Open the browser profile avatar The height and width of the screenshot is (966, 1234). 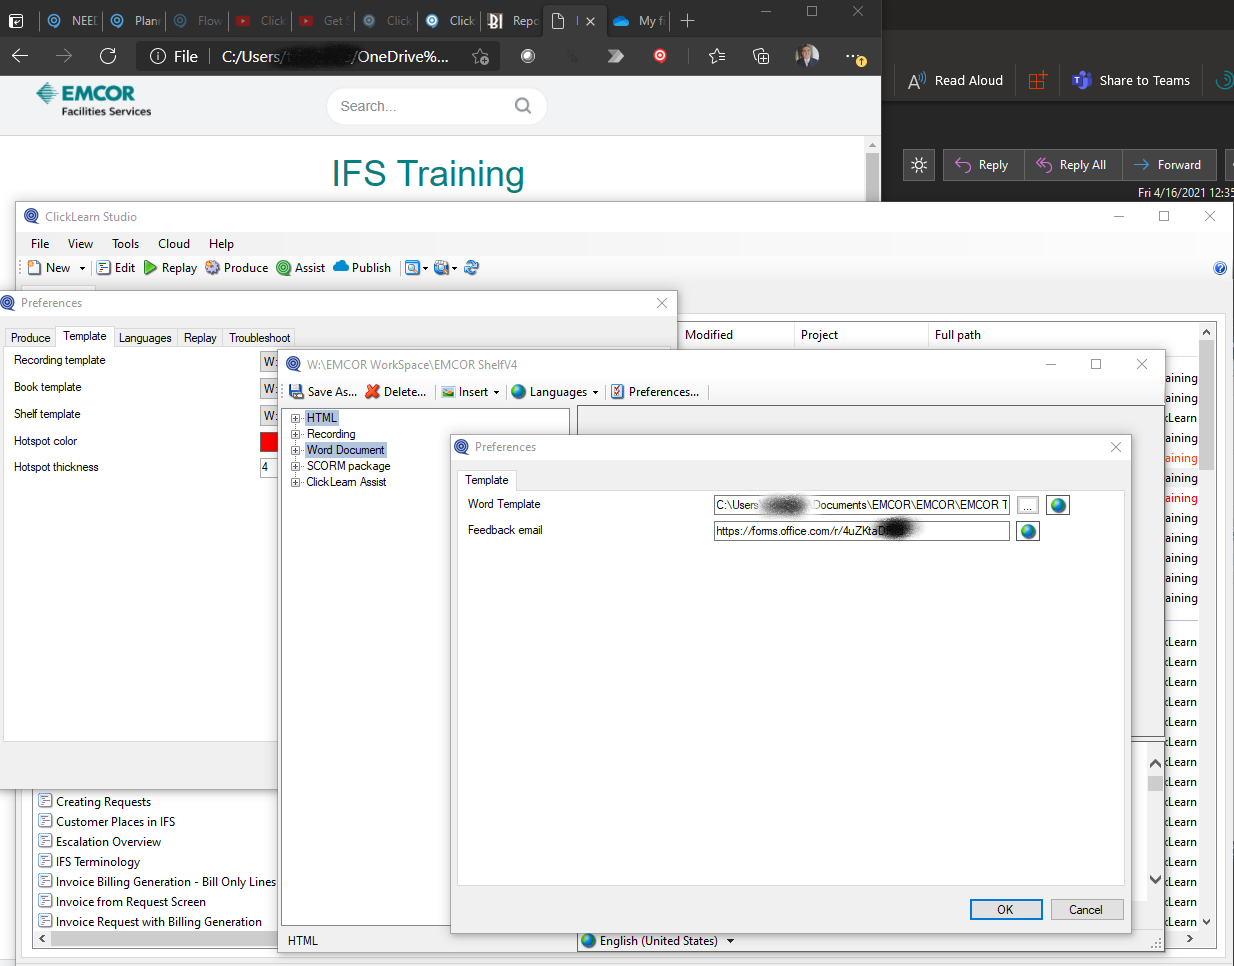click(807, 56)
